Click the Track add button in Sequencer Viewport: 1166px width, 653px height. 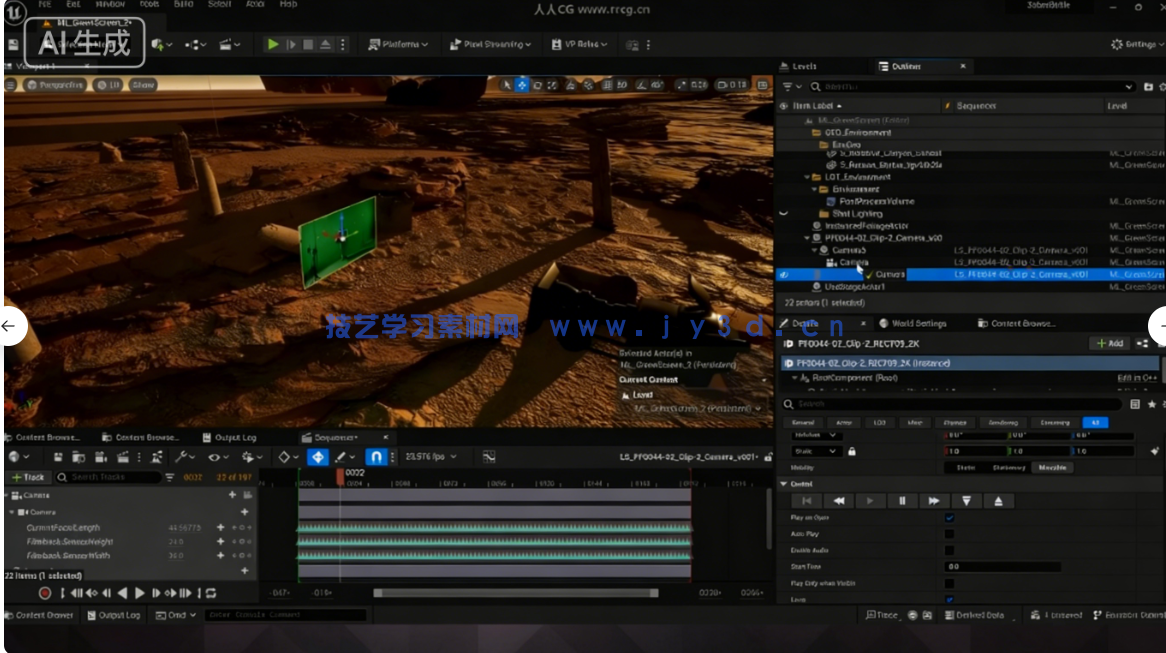(28, 477)
